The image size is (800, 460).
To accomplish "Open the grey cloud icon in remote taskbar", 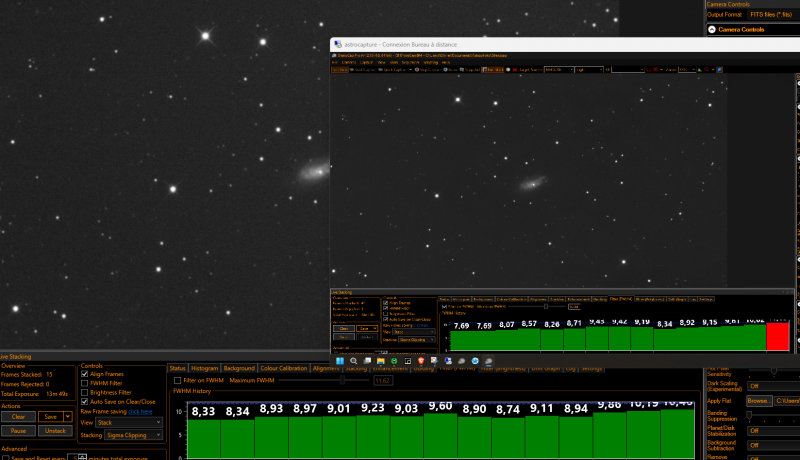I will click(x=461, y=361).
